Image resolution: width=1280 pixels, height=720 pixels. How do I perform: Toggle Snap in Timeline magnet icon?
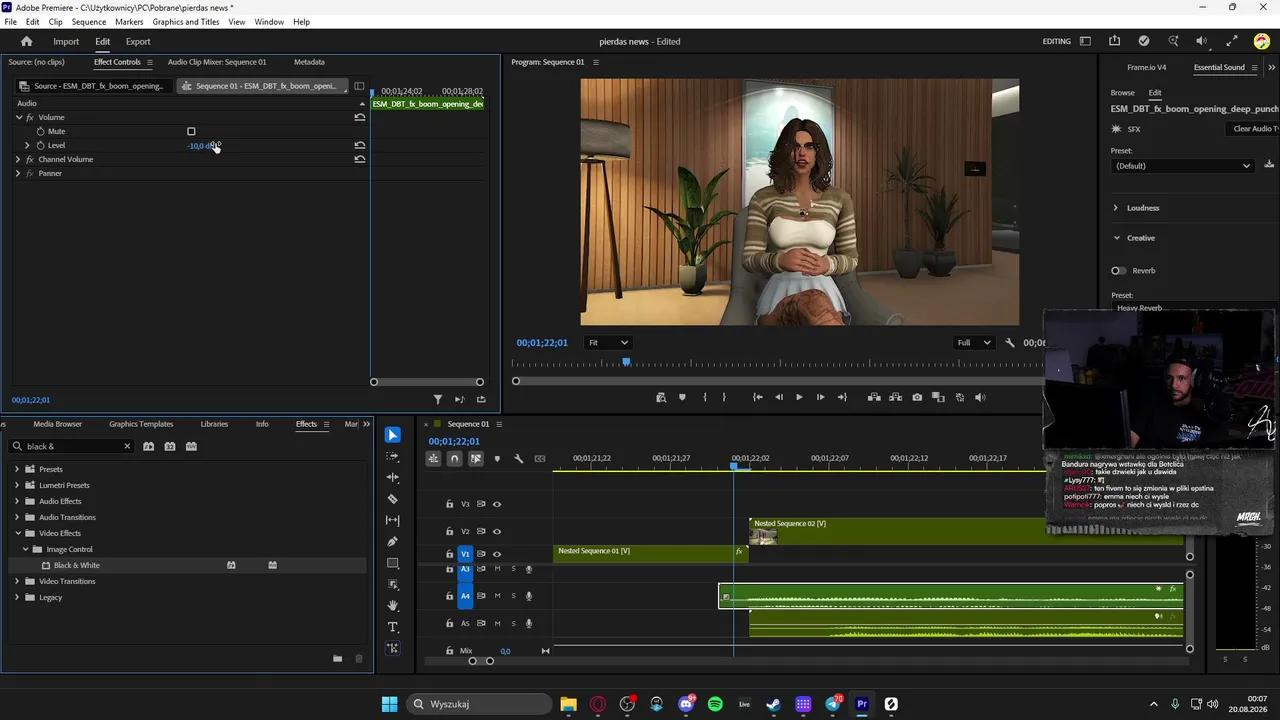[454, 459]
